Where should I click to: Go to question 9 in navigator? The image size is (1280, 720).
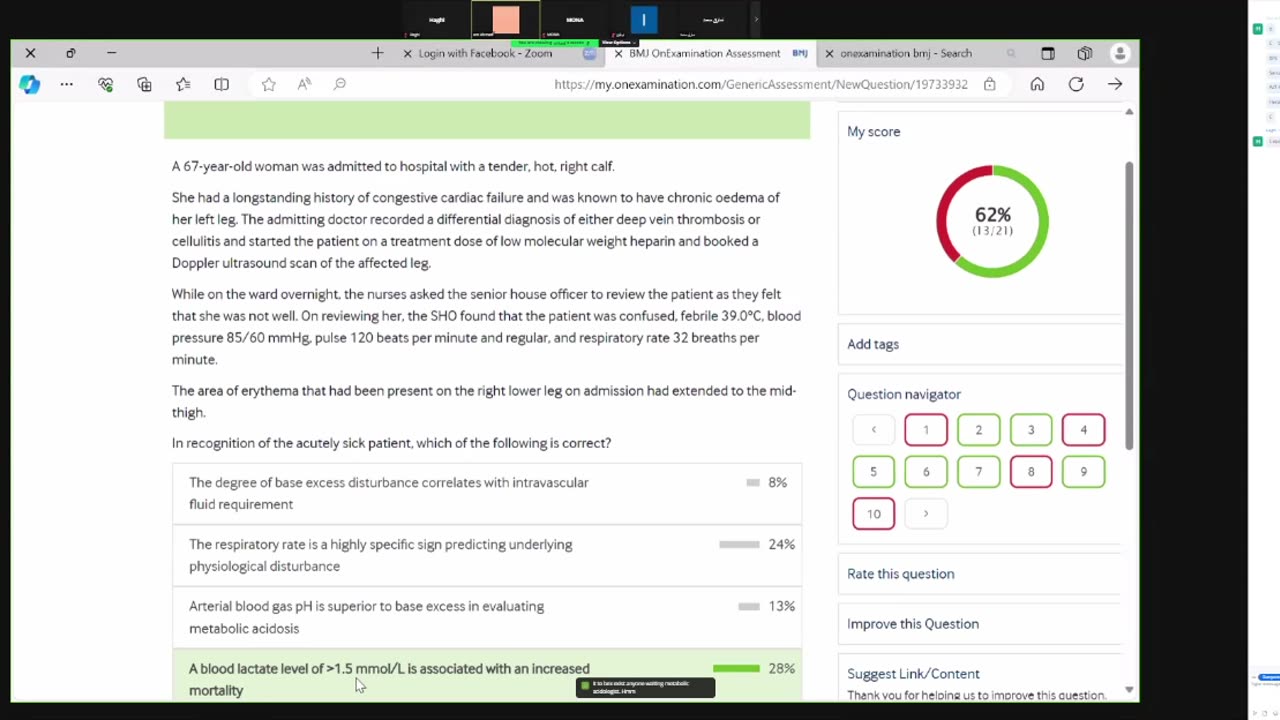click(x=1083, y=472)
